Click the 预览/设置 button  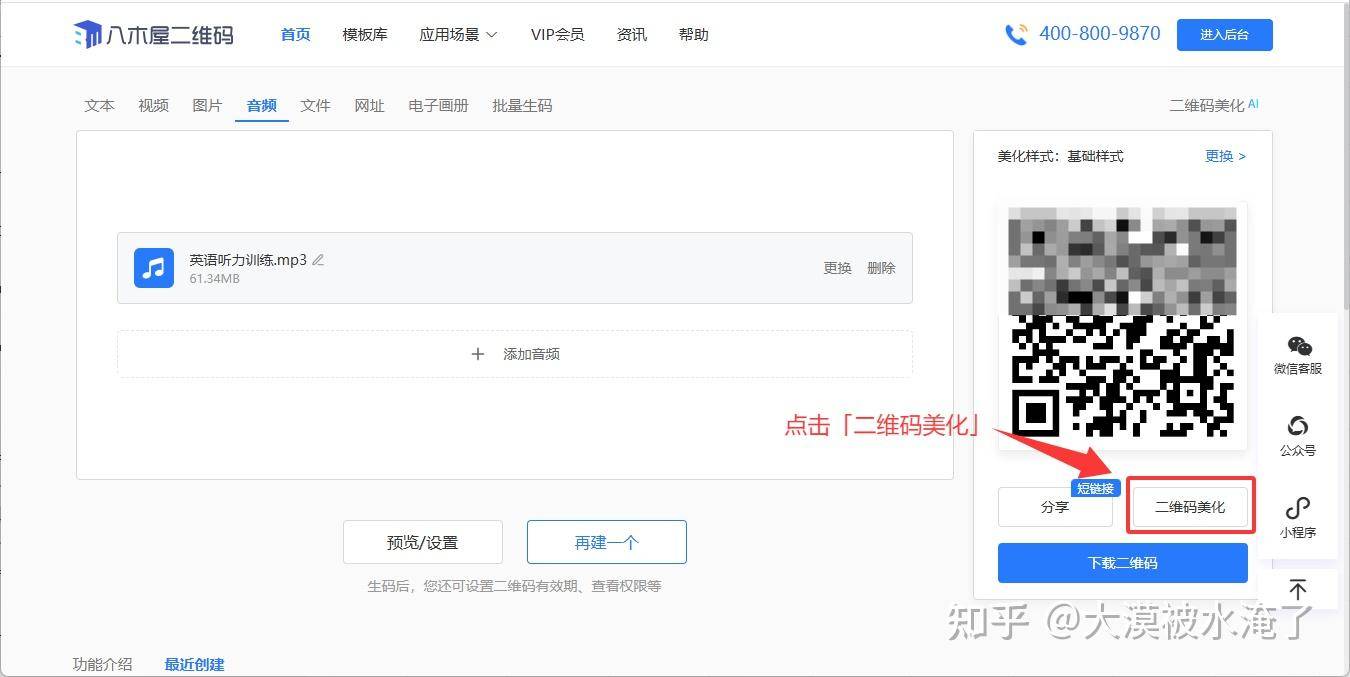click(422, 542)
